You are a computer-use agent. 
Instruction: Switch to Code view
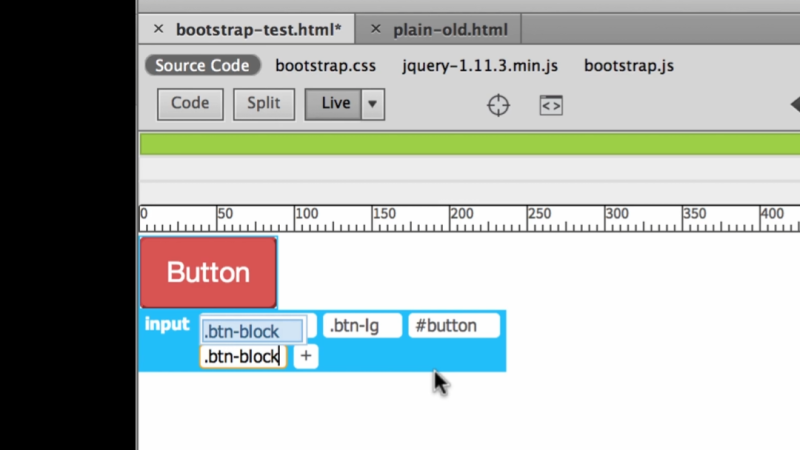[x=190, y=104]
